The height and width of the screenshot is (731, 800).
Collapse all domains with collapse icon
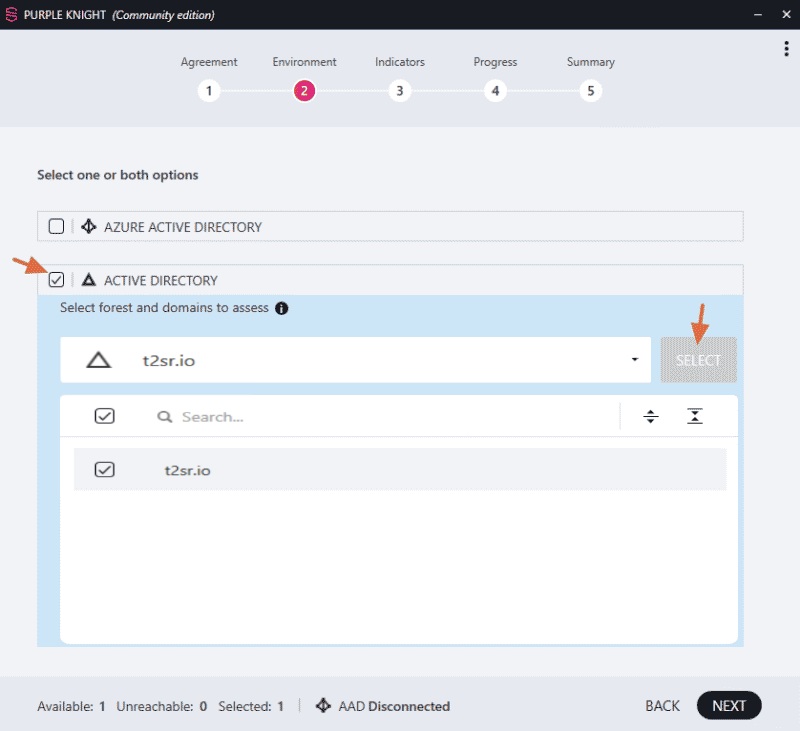694,416
